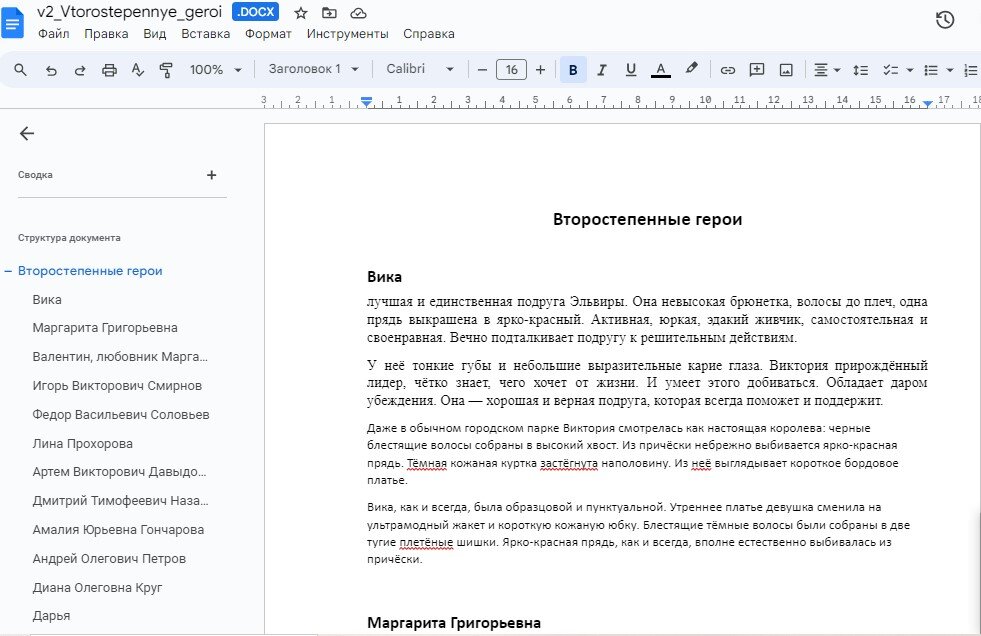Click the left indent marker on ruler
Image resolution: width=981 pixels, height=636 pixels.
point(367,102)
